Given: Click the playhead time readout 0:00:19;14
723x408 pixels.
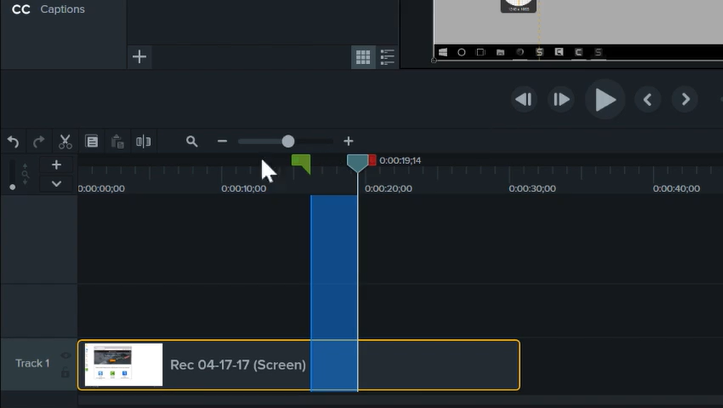Looking at the screenshot, I should pyautogui.click(x=400, y=160).
